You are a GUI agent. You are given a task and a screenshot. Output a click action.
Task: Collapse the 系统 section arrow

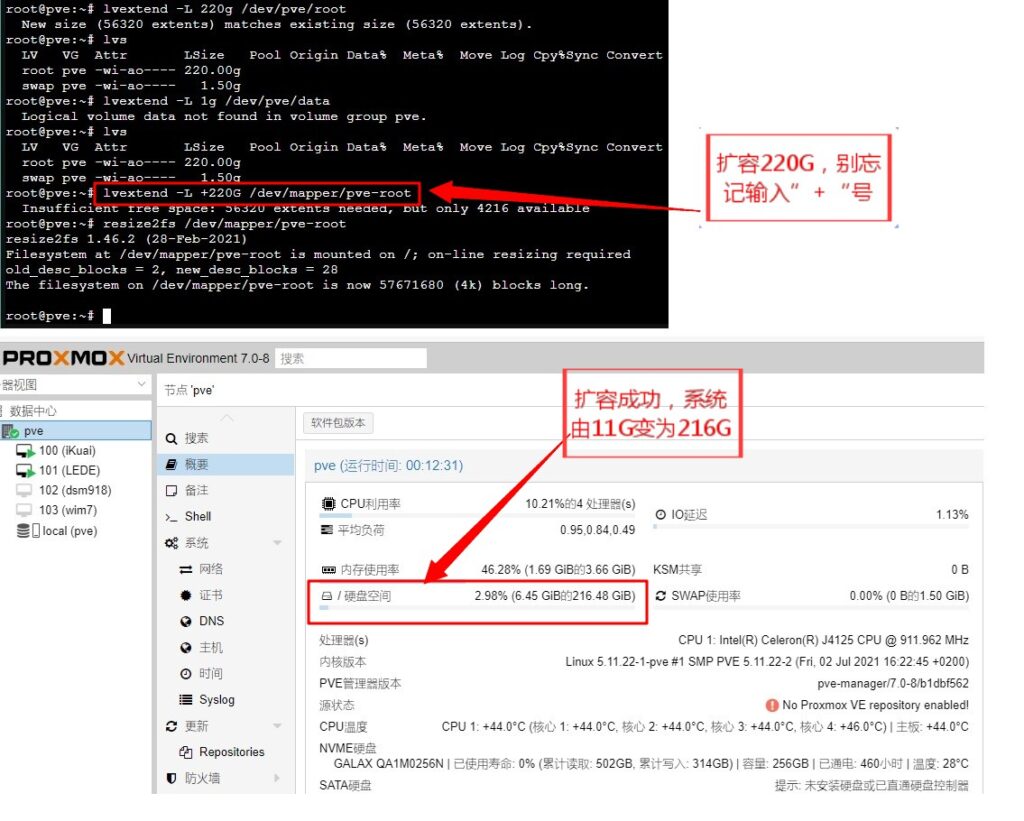[x=277, y=543]
